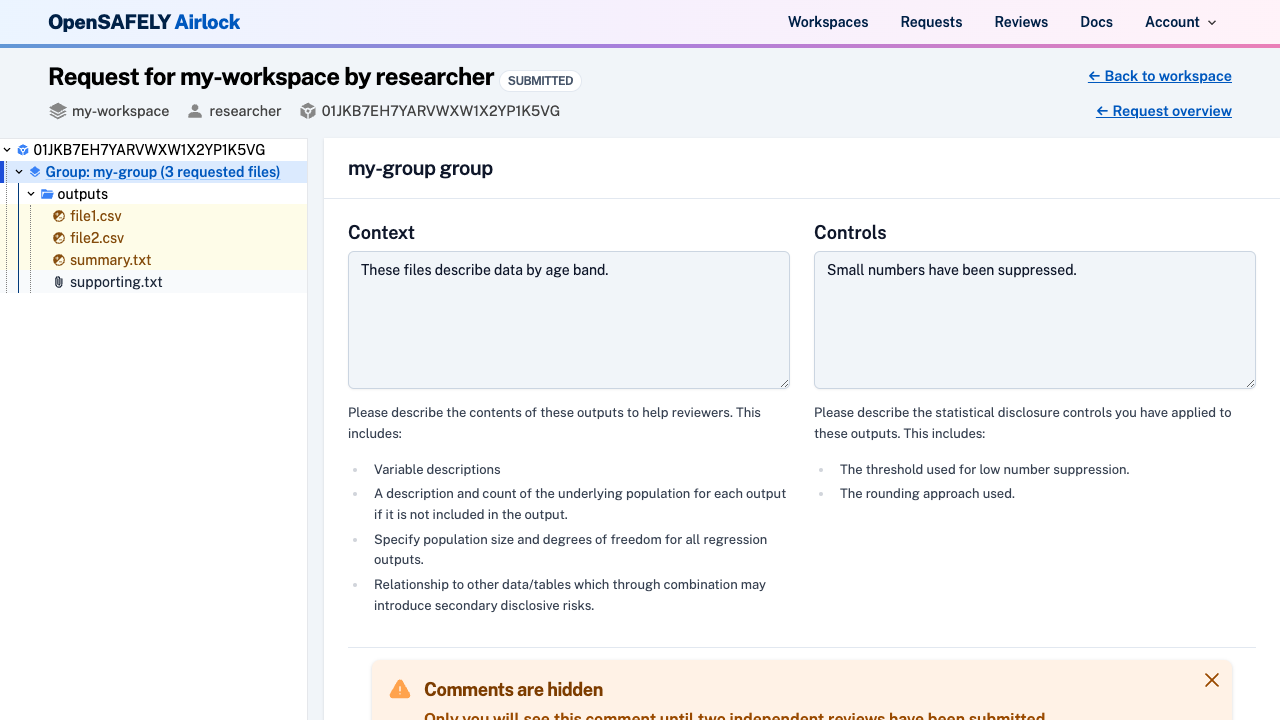
Task: Open summary.txt in the tree
Action: click(110, 260)
